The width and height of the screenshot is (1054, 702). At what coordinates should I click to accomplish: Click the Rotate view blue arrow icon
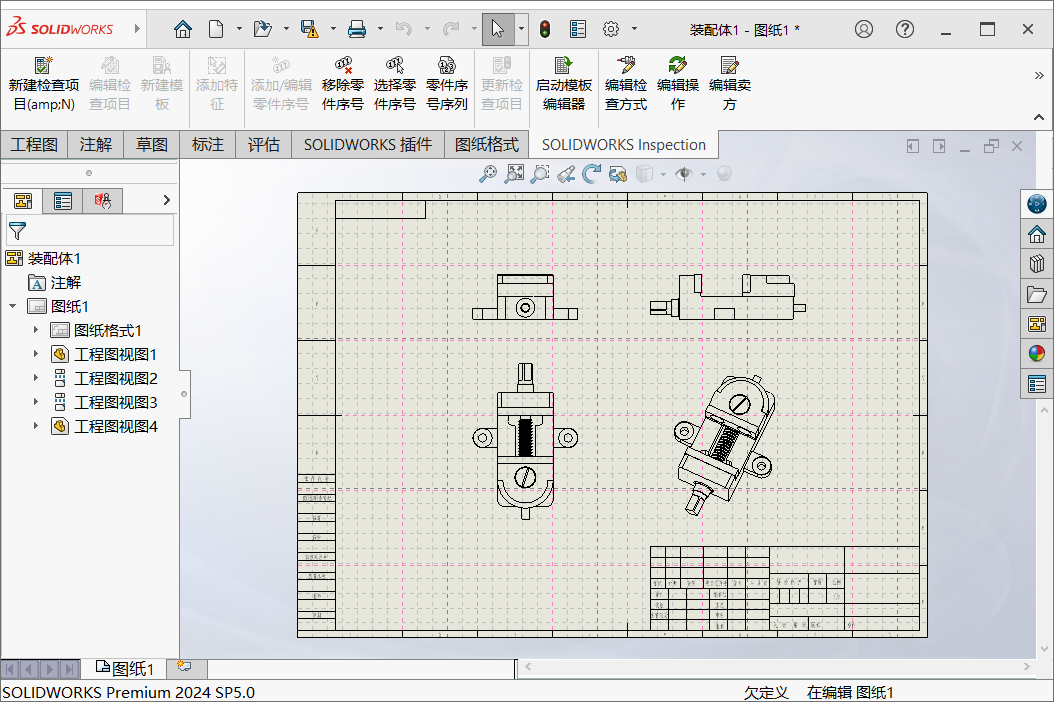592,174
